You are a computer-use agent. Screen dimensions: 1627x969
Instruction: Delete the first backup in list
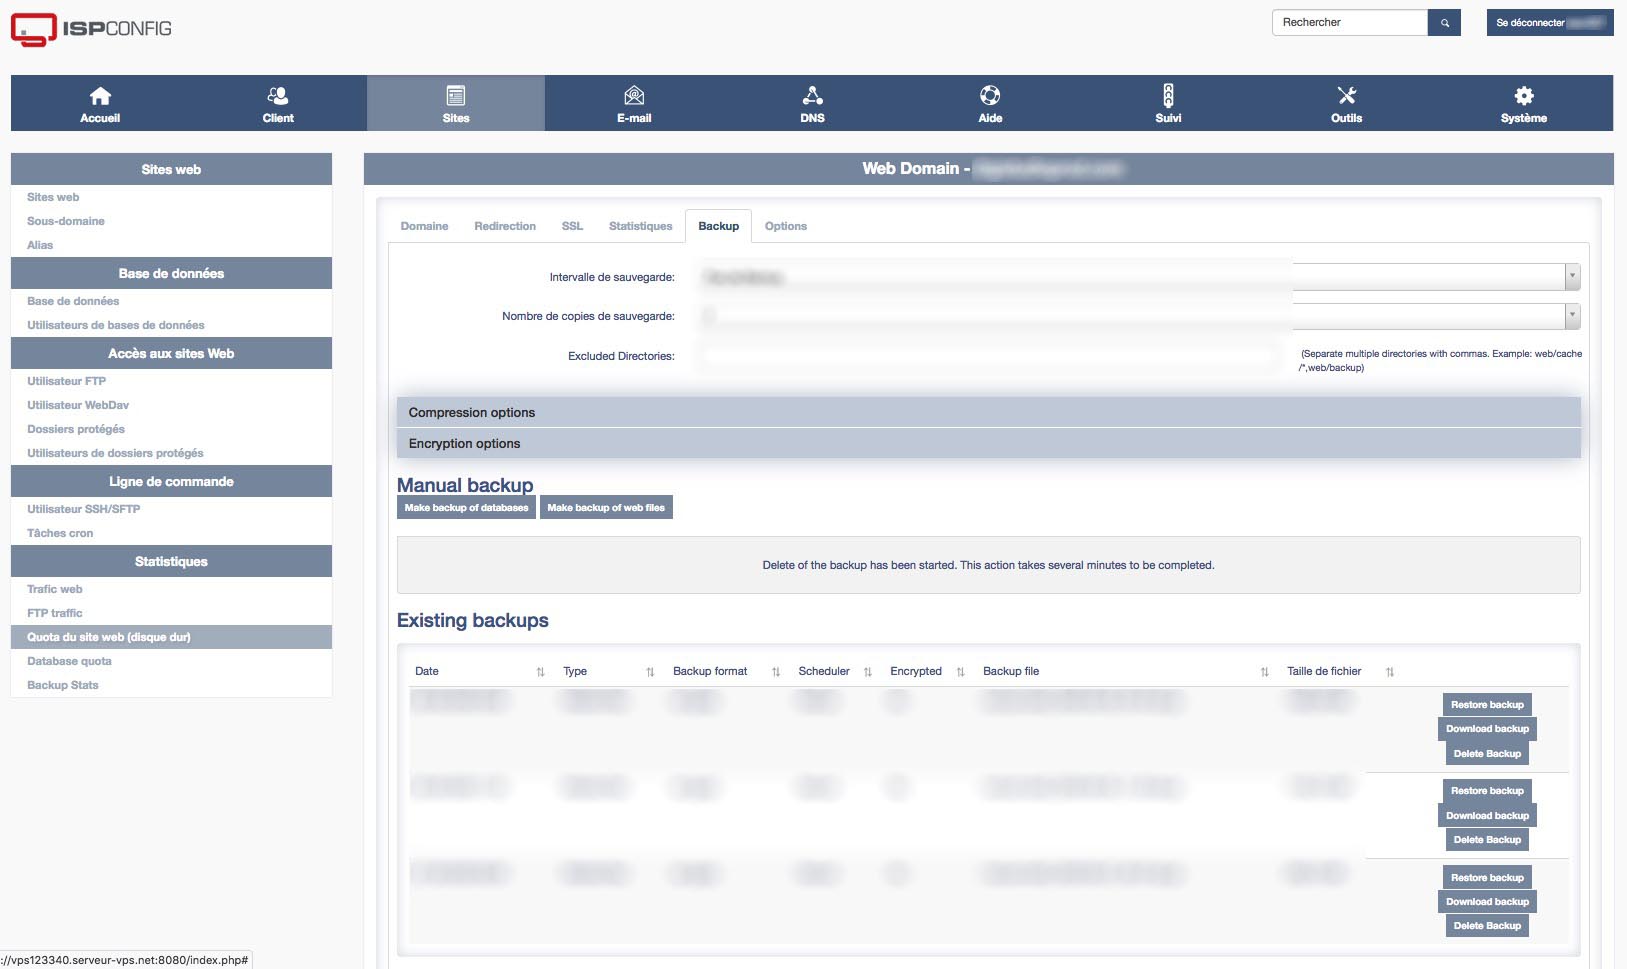coord(1487,754)
